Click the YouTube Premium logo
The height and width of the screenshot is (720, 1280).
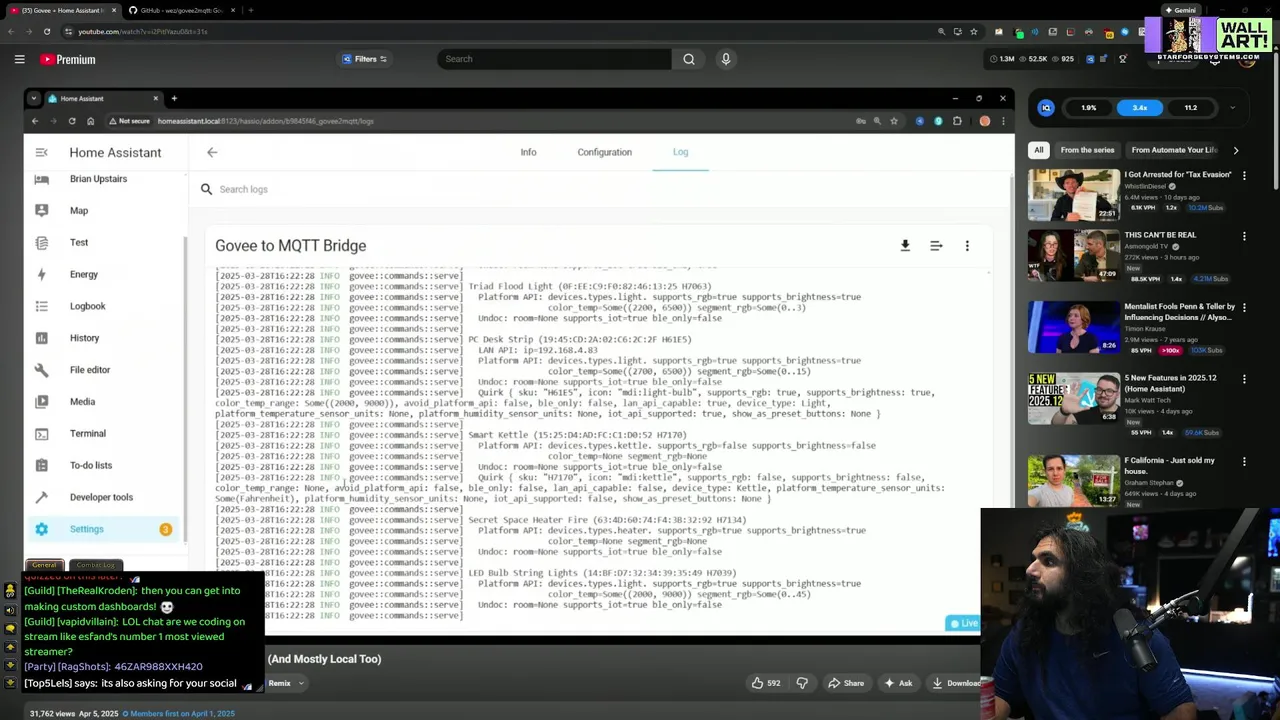(x=68, y=59)
